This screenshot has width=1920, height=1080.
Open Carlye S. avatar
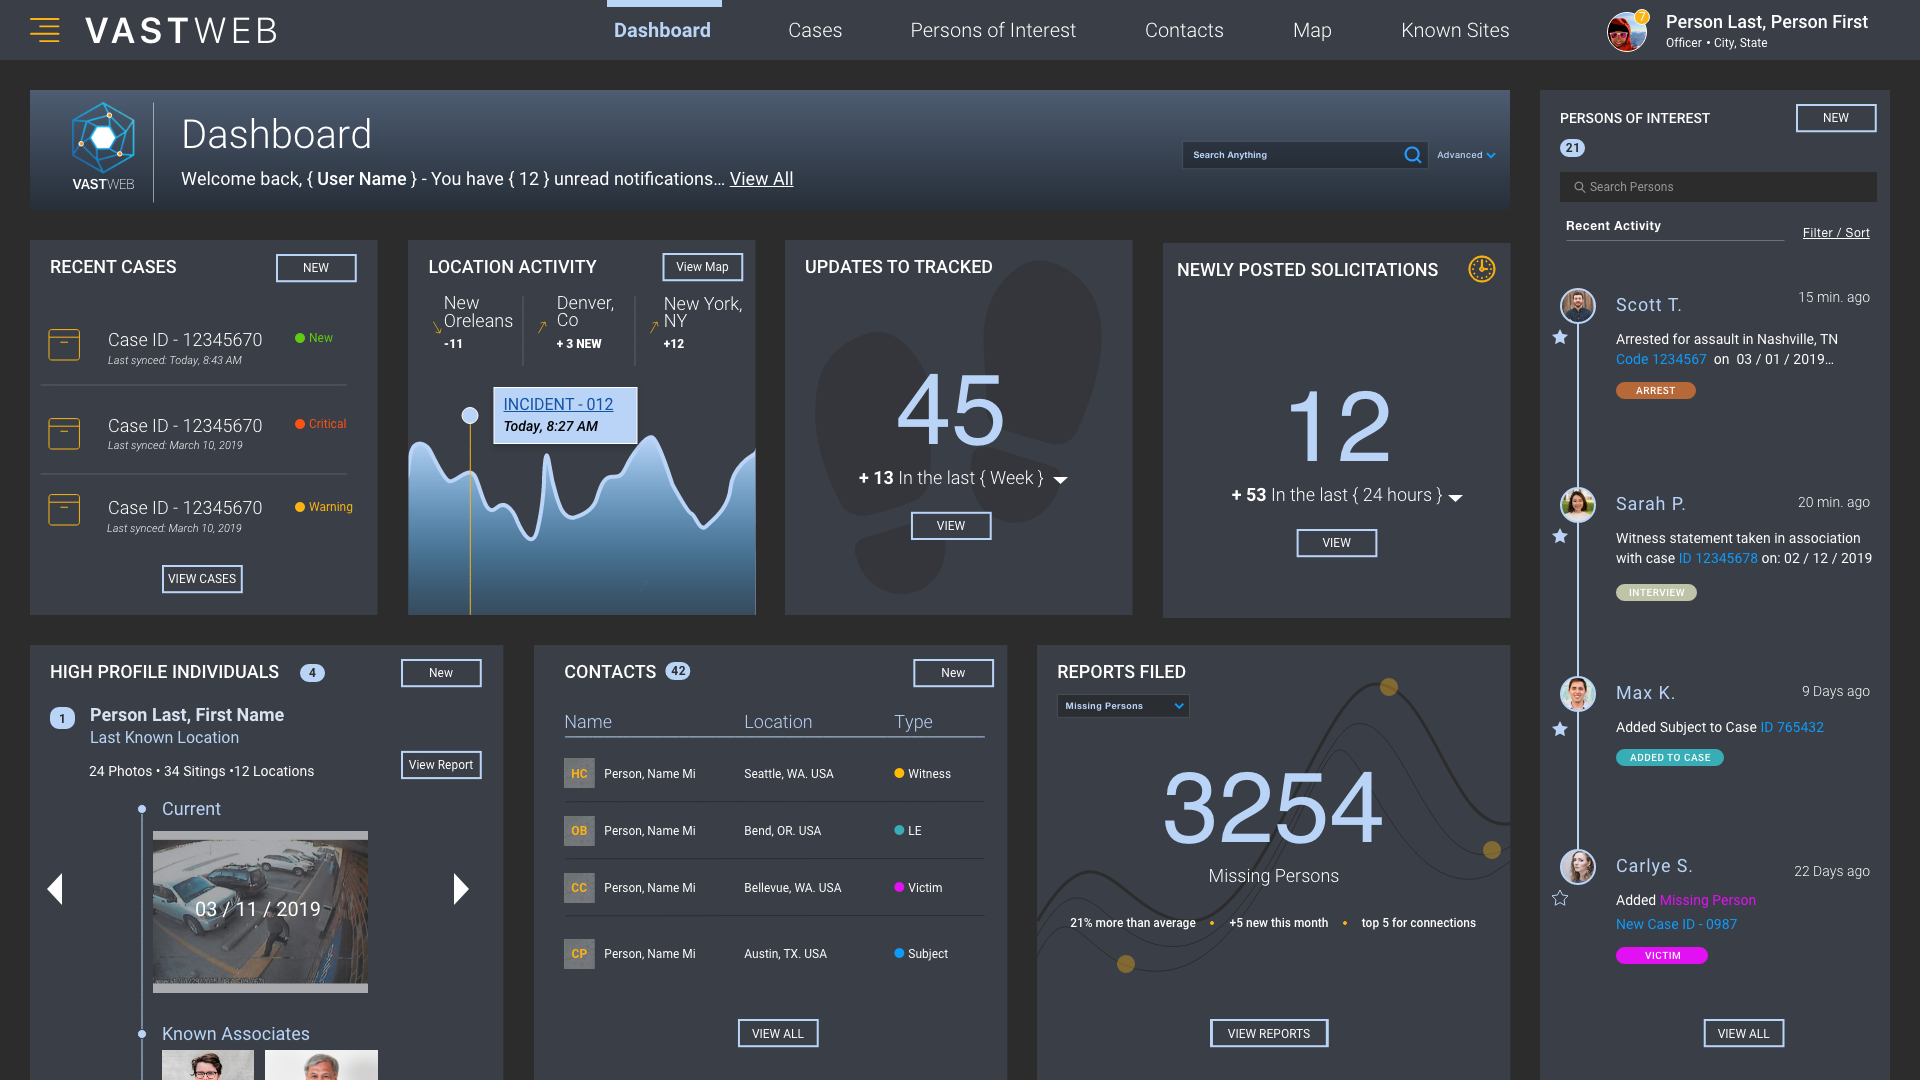click(1578, 866)
